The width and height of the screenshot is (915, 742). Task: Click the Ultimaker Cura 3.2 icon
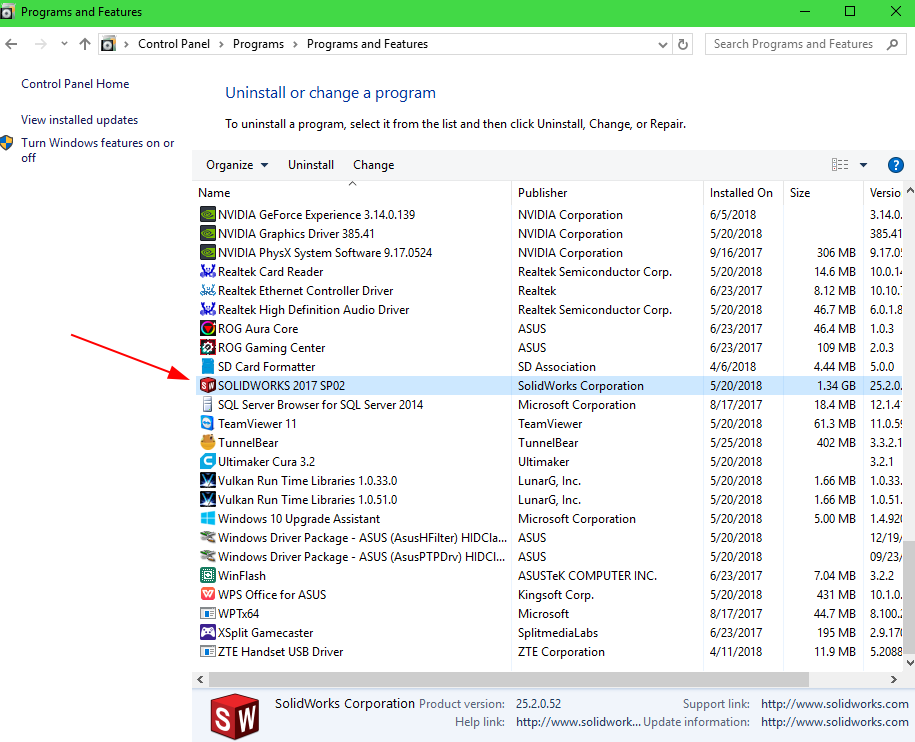click(x=208, y=462)
